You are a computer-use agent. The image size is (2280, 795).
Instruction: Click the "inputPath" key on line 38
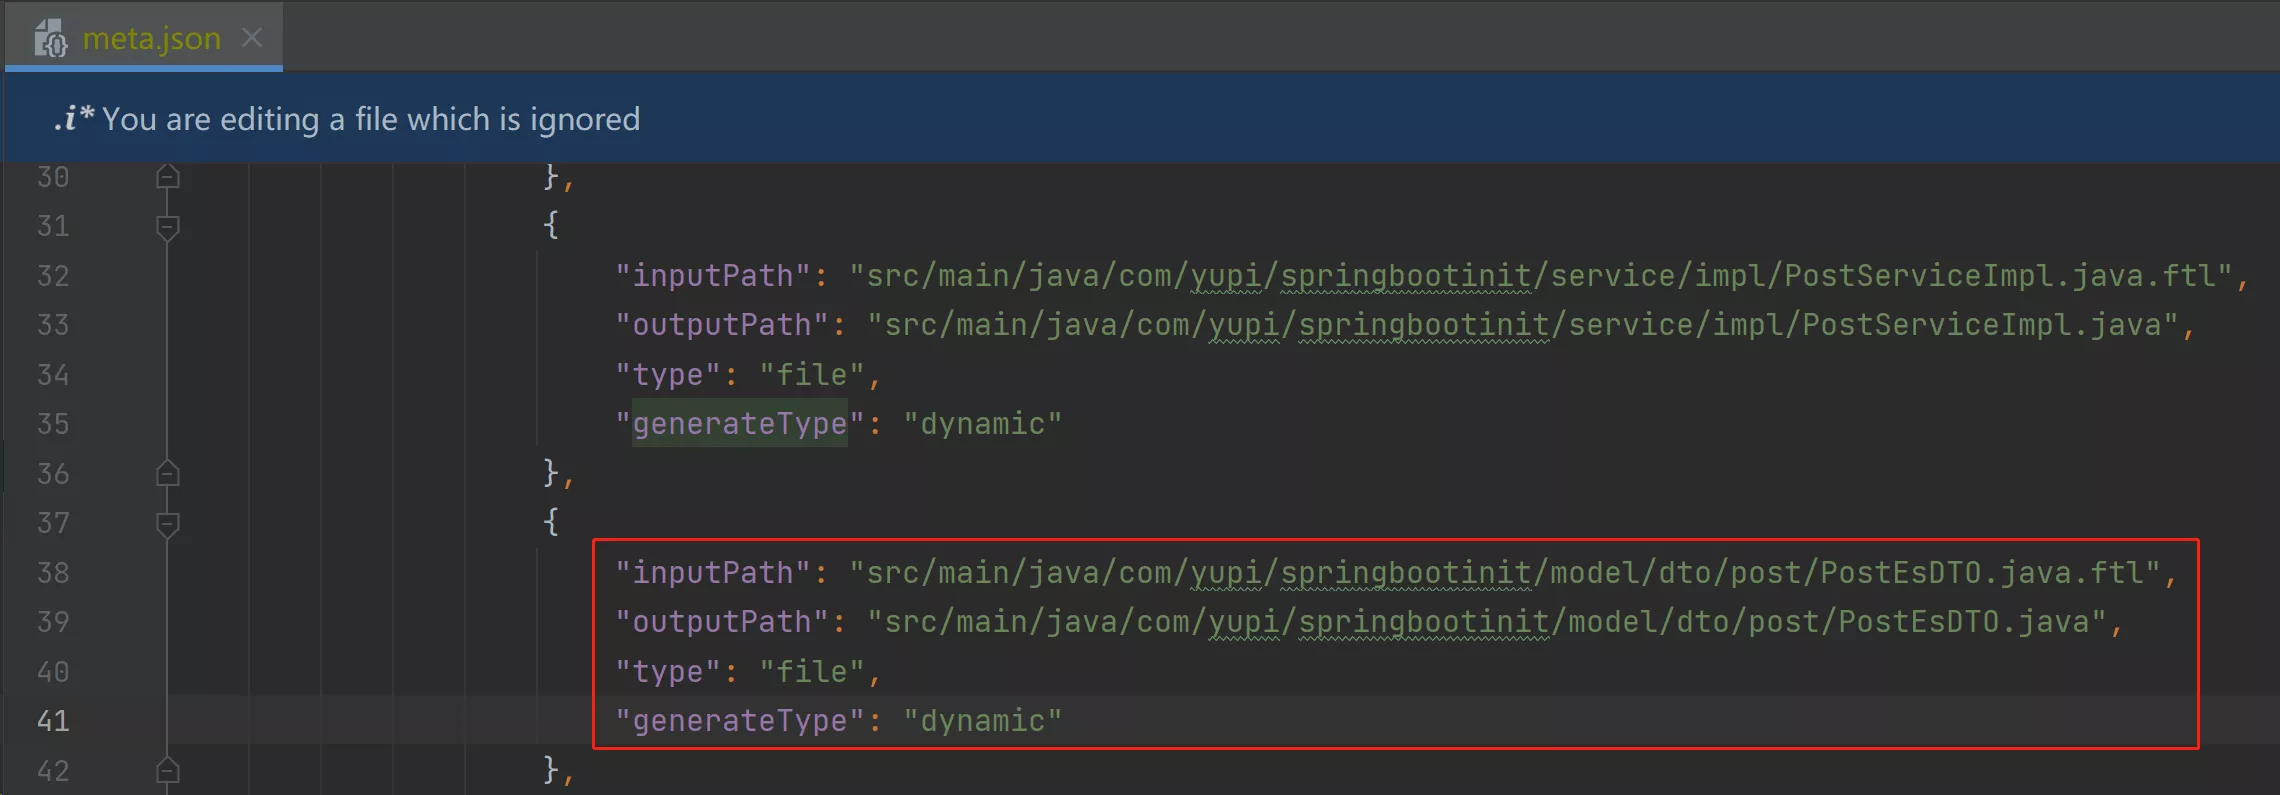[x=712, y=572]
